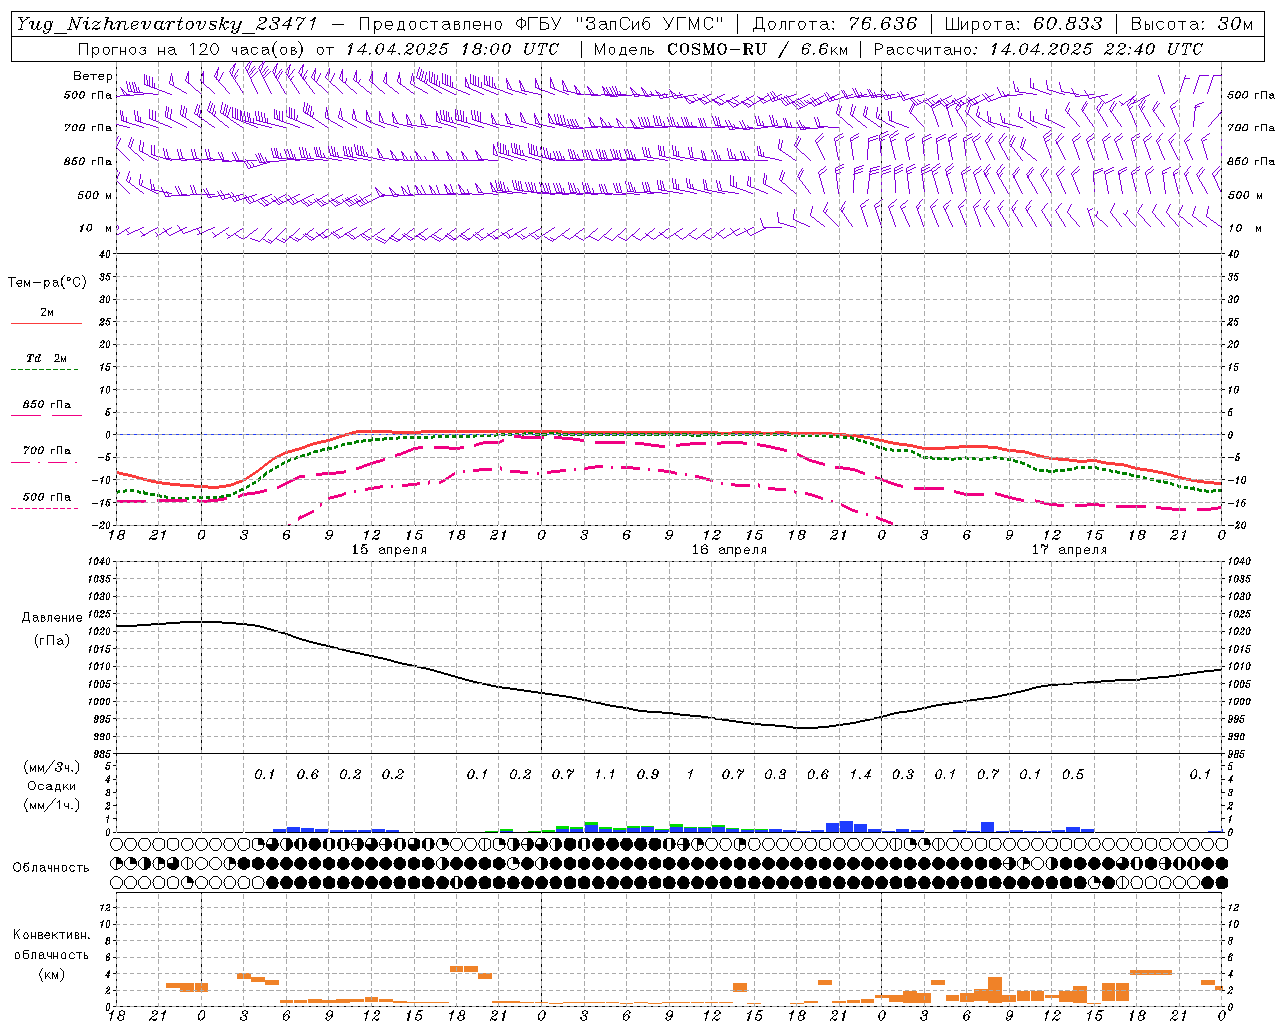
Task: Click the '15 апреля' date label
Action: (x=389, y=550)
